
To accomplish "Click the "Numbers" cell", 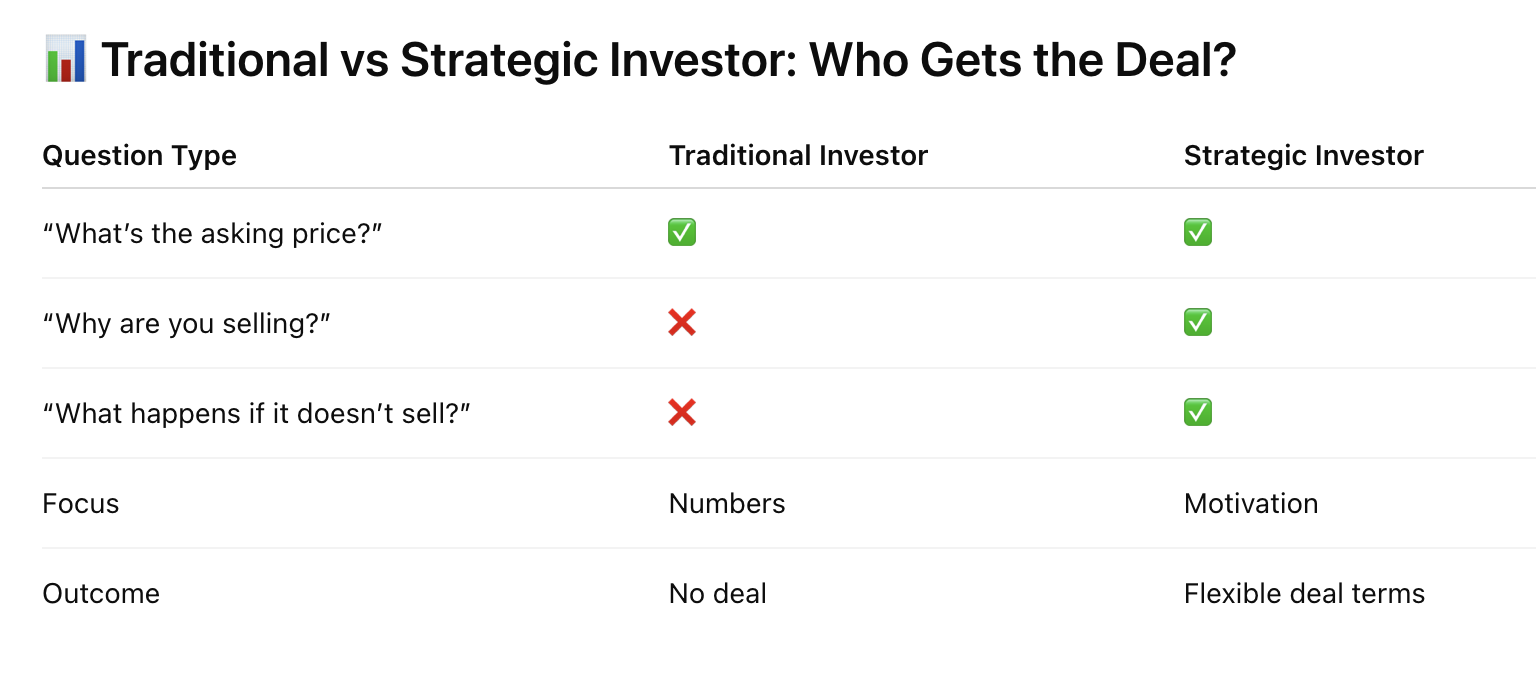I will pos(727,504).
